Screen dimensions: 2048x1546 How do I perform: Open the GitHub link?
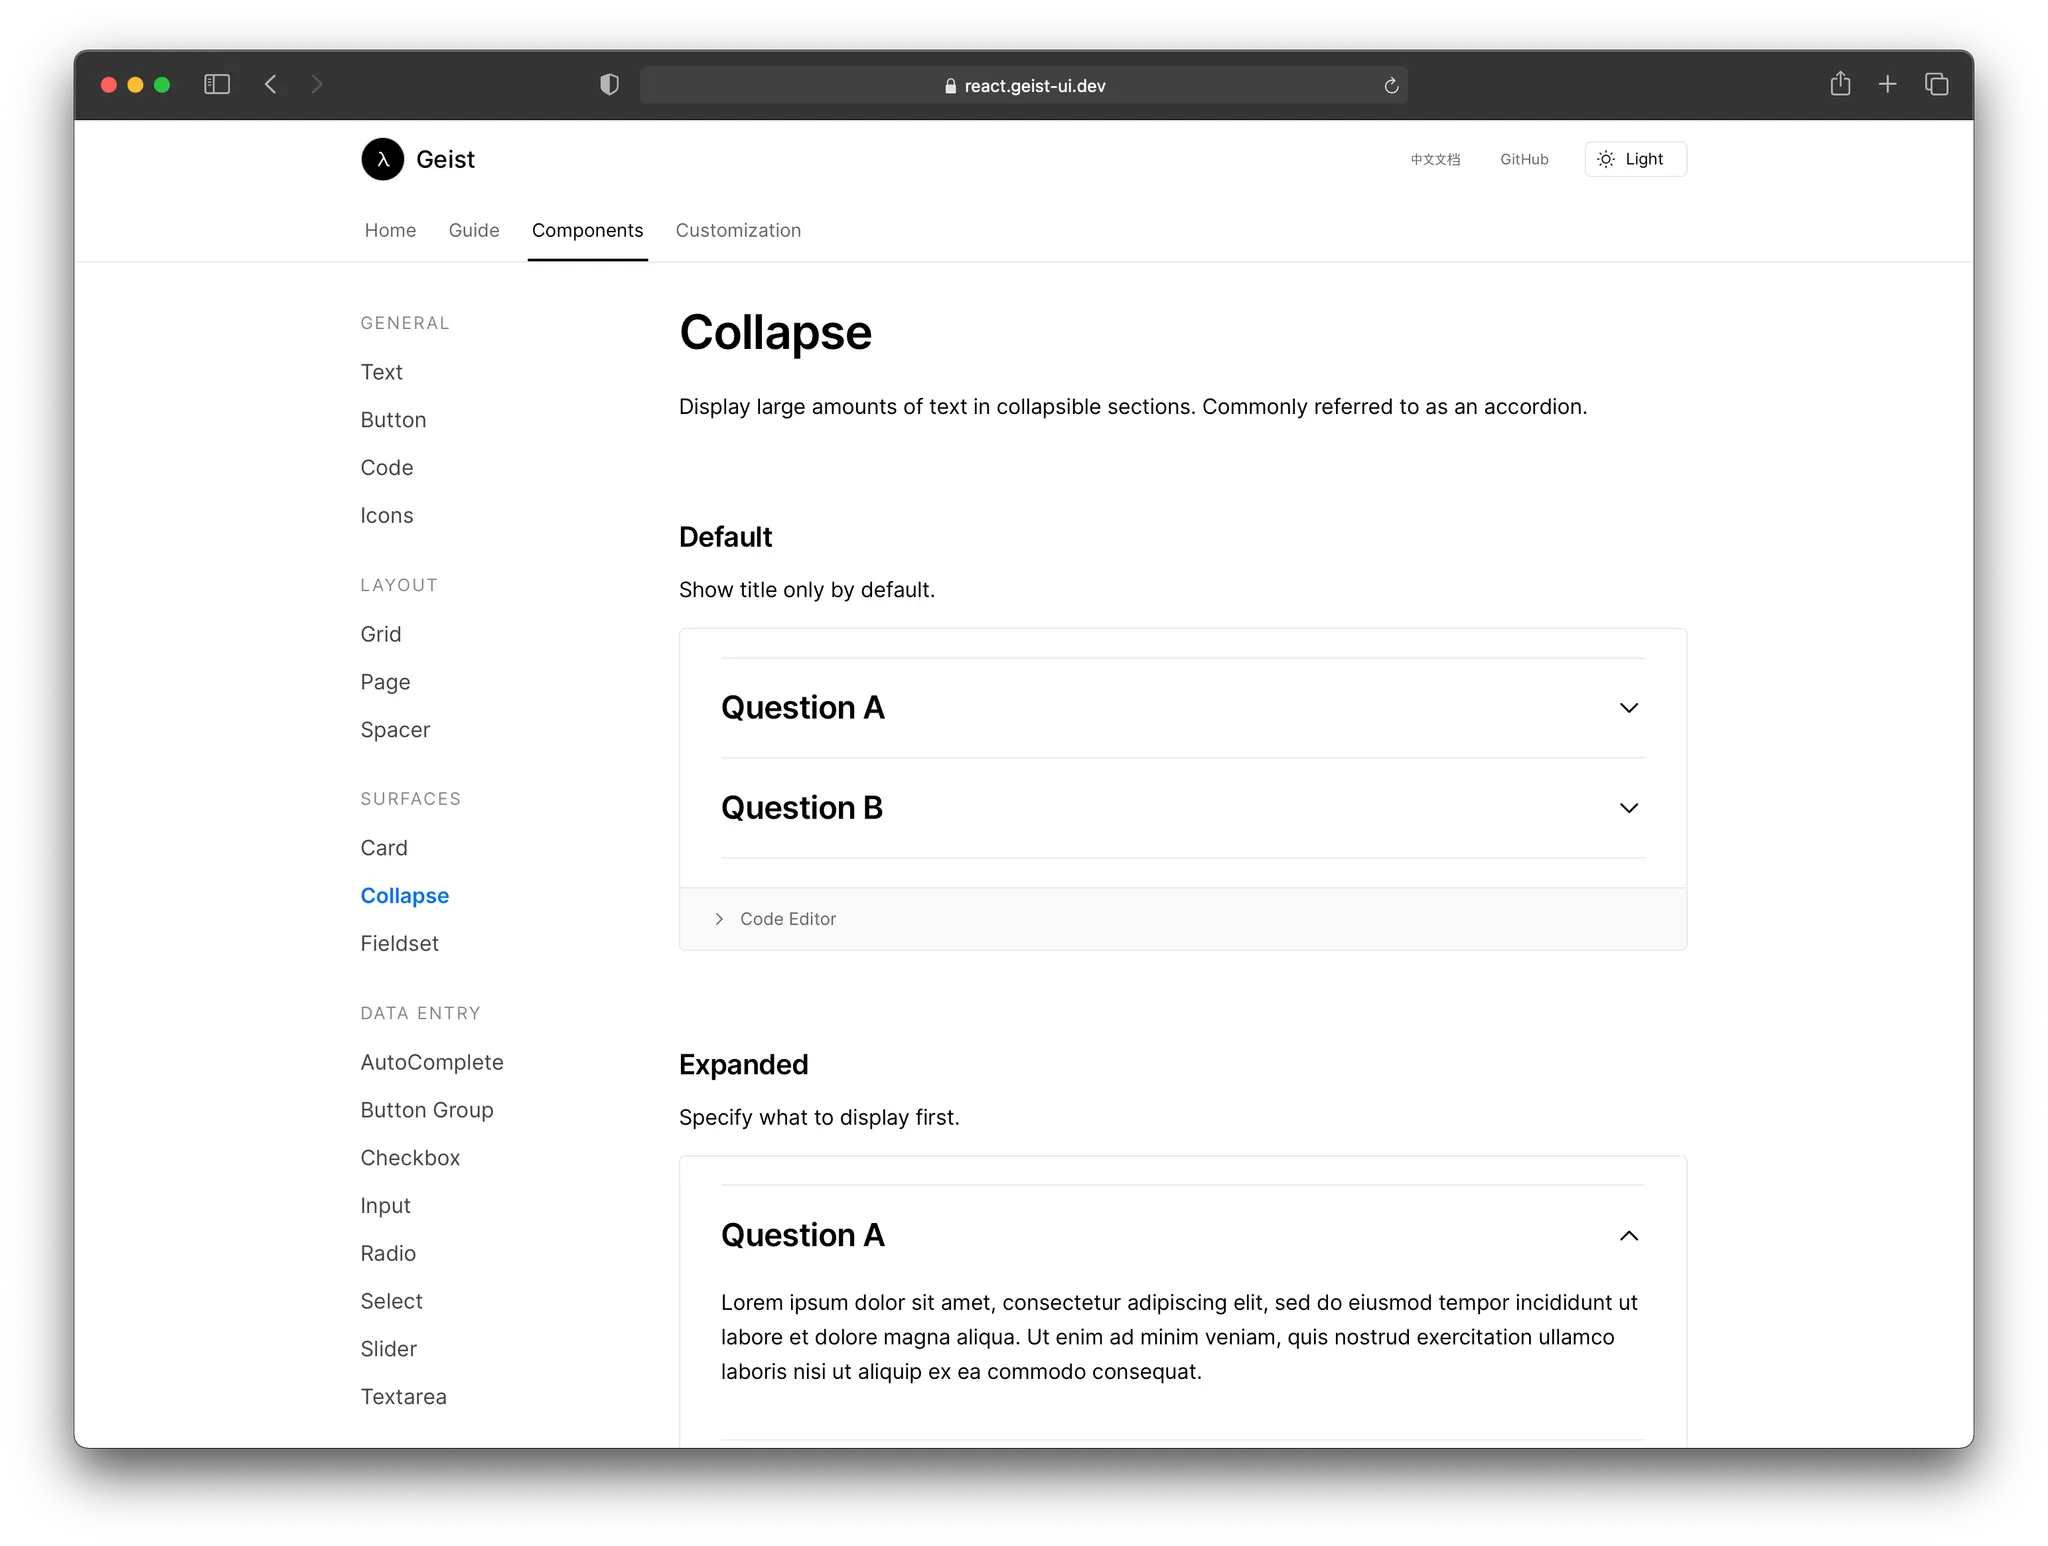click(x=1524, y=159)
